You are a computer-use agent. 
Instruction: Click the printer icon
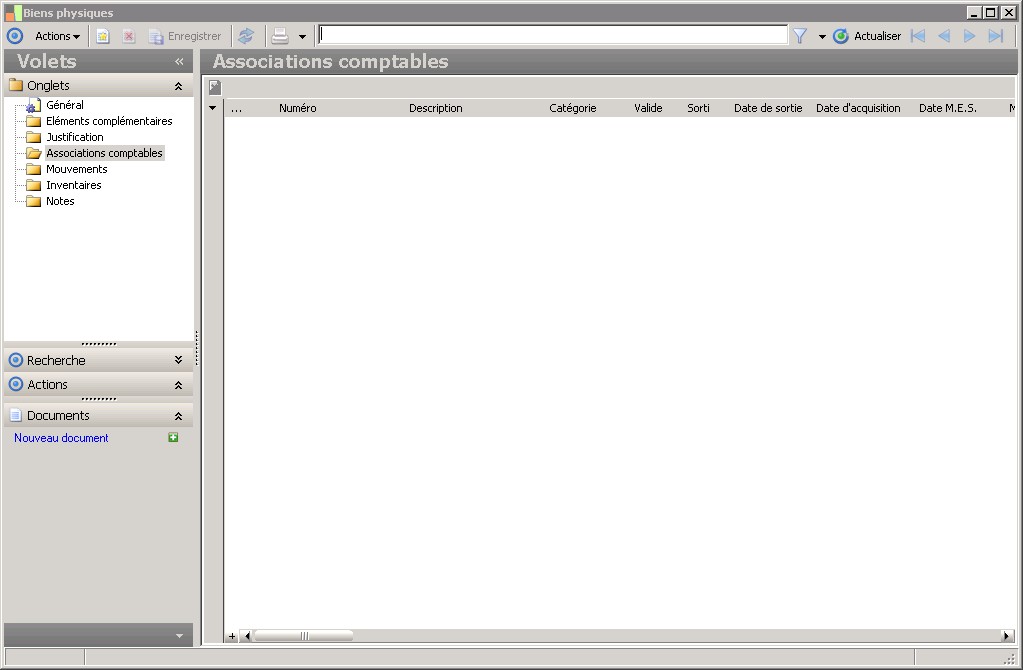click(280, 36)
